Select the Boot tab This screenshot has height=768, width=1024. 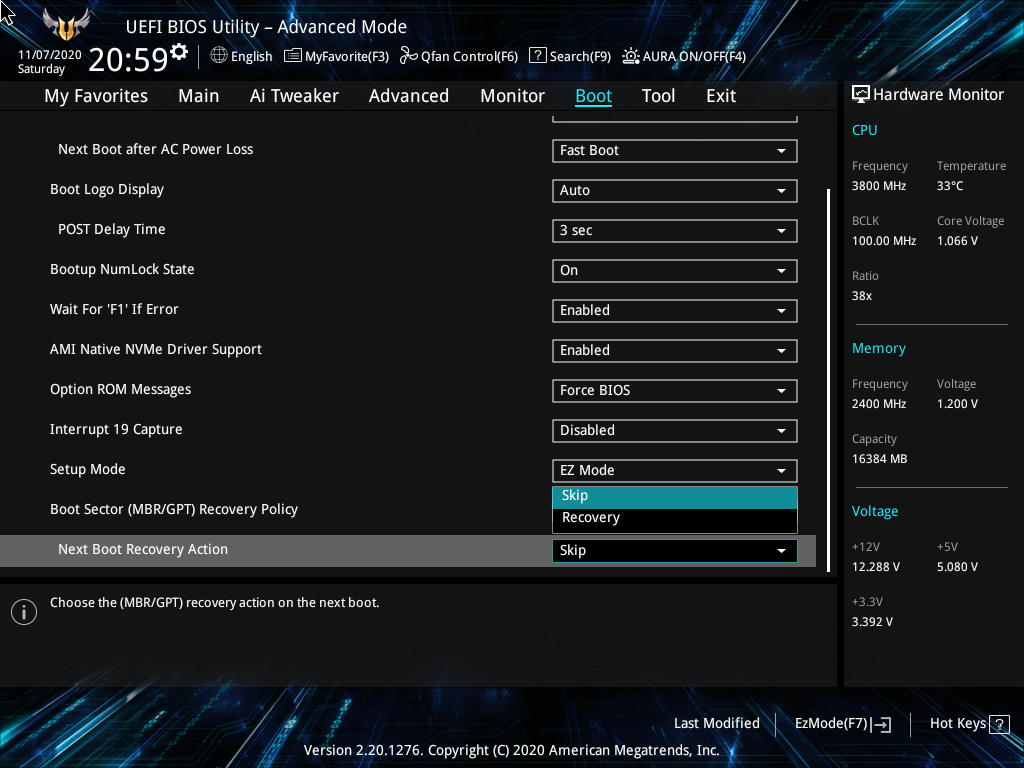click(594, 96)
